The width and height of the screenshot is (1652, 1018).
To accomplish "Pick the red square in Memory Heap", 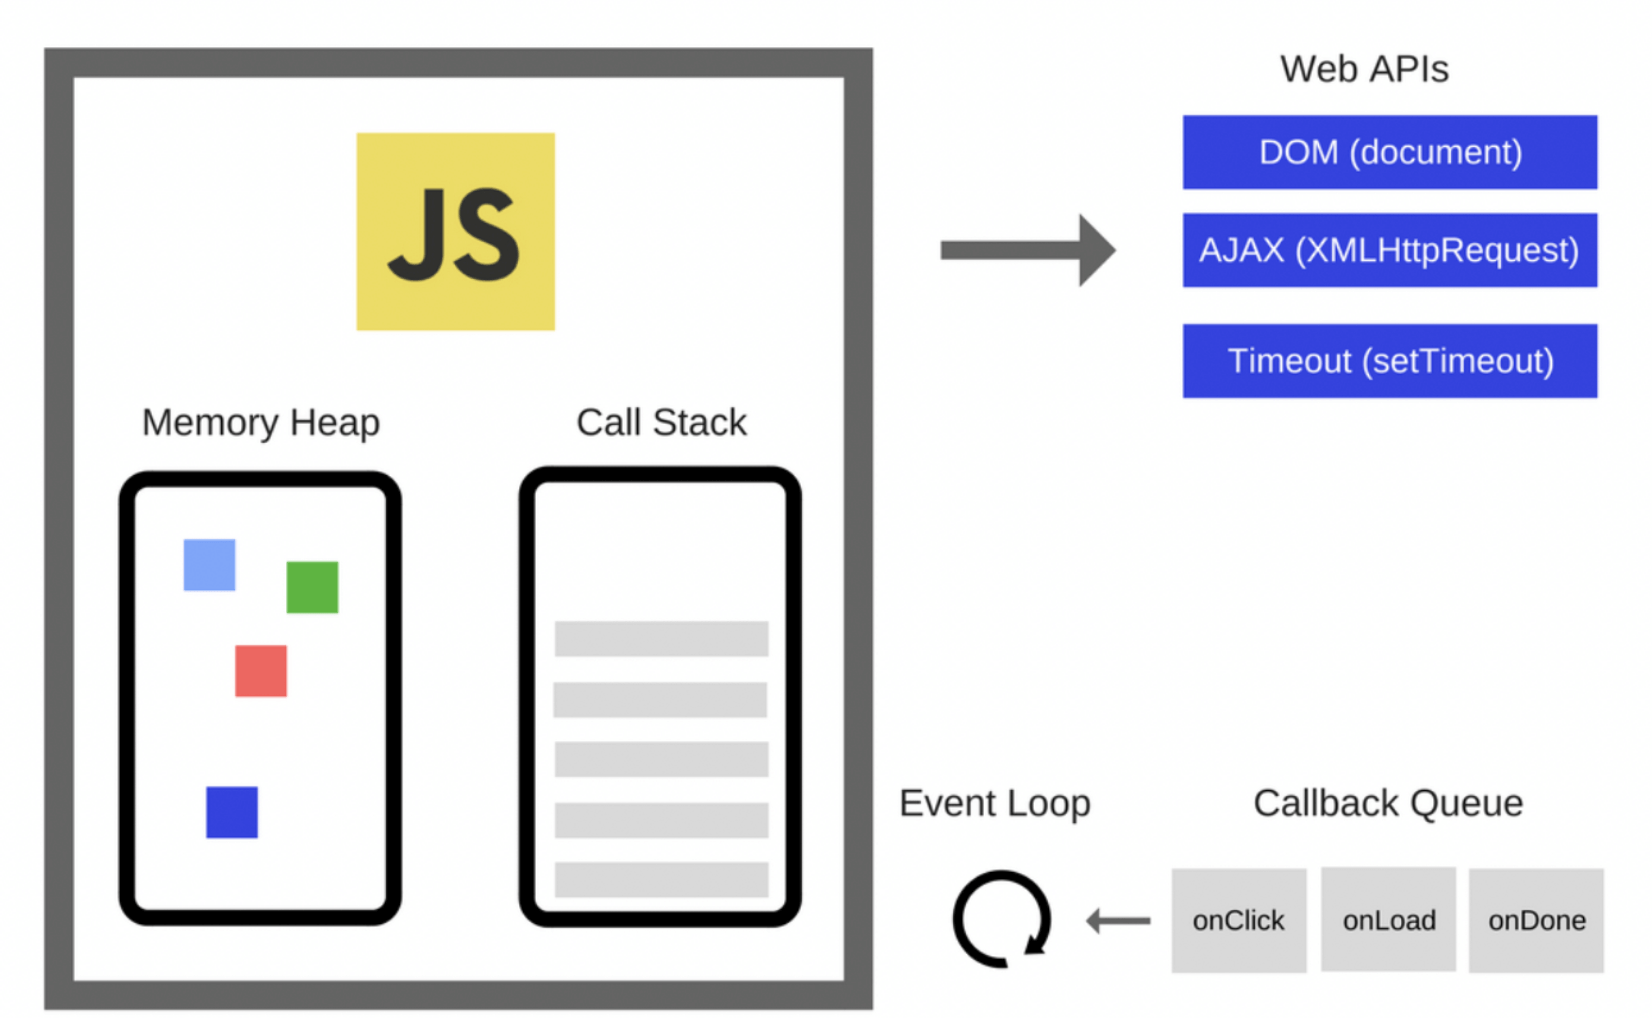I will pyautogui.click(x=261, y=671).
